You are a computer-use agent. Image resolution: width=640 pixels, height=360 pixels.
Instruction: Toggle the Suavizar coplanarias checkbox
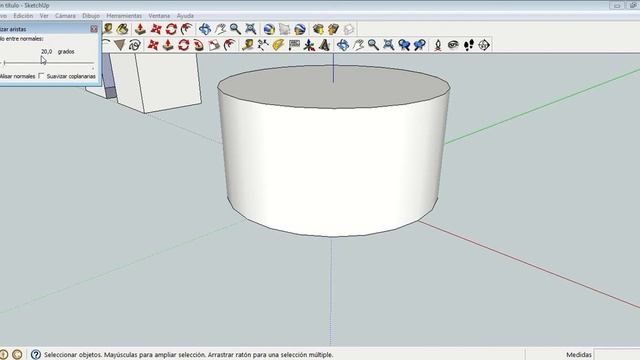41,76
